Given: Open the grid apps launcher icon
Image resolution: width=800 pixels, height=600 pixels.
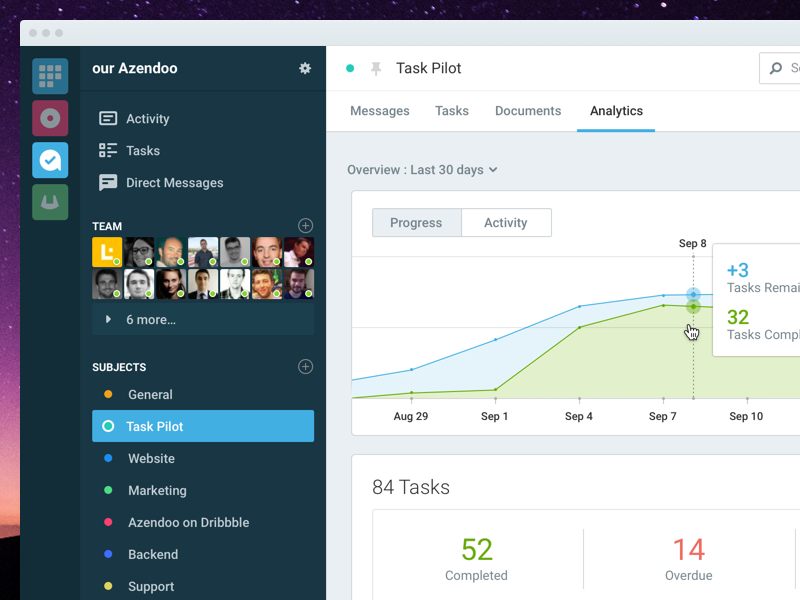Looking at the screenshot, I should tap(50, 76).
